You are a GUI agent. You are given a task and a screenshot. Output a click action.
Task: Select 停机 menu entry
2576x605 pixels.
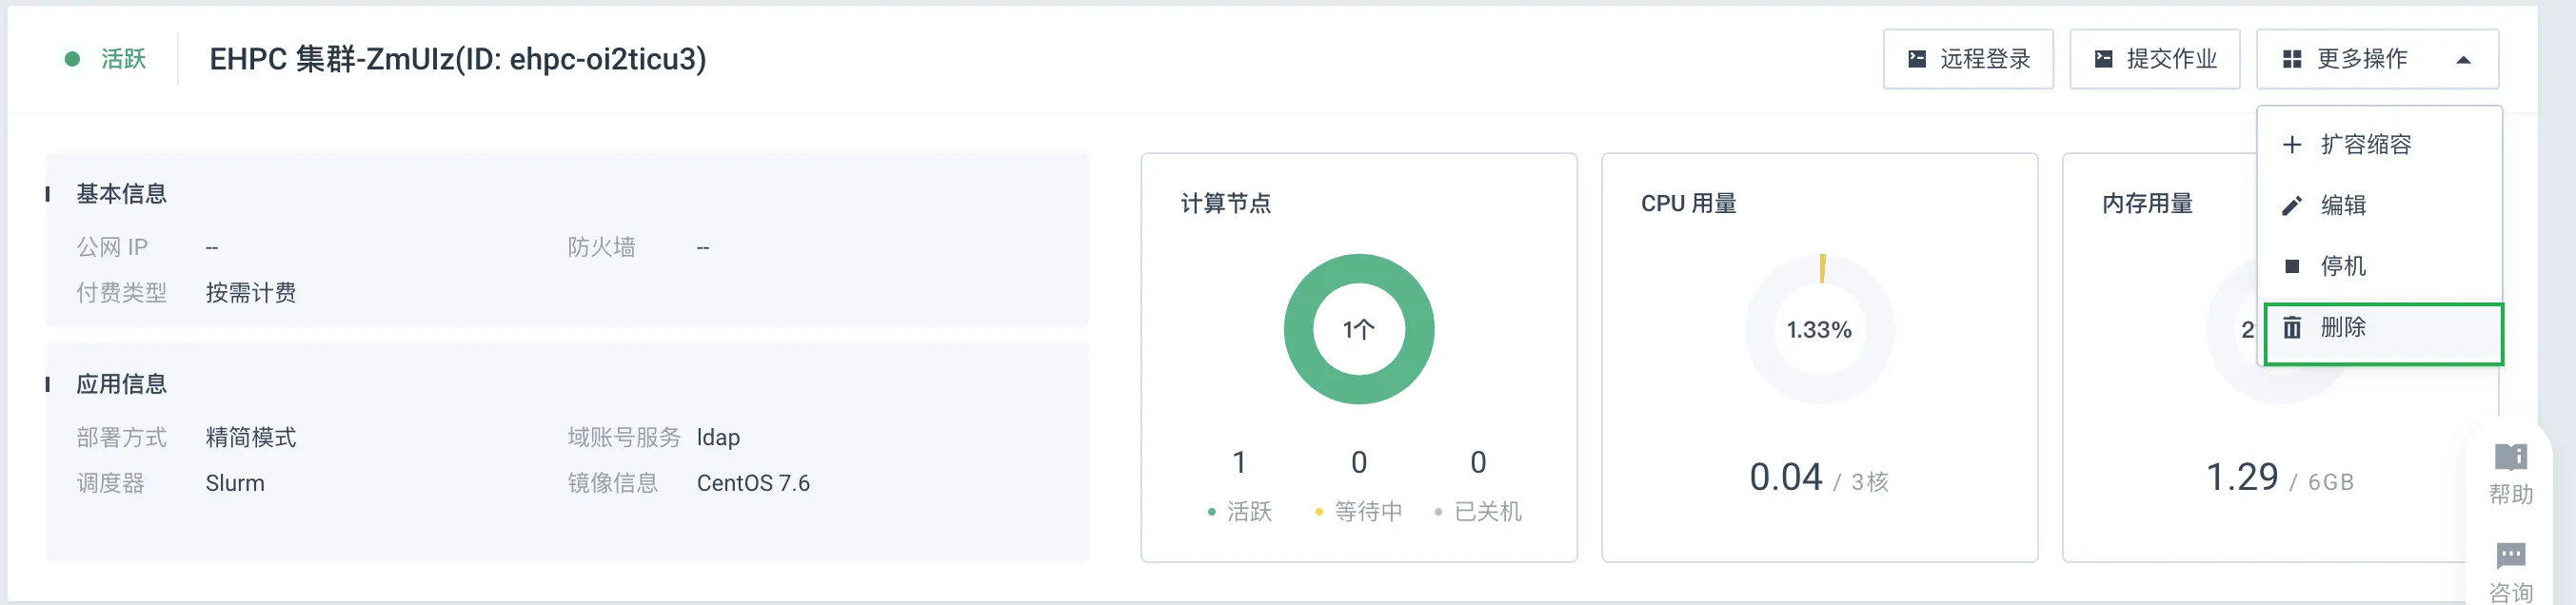(2380, 266)
